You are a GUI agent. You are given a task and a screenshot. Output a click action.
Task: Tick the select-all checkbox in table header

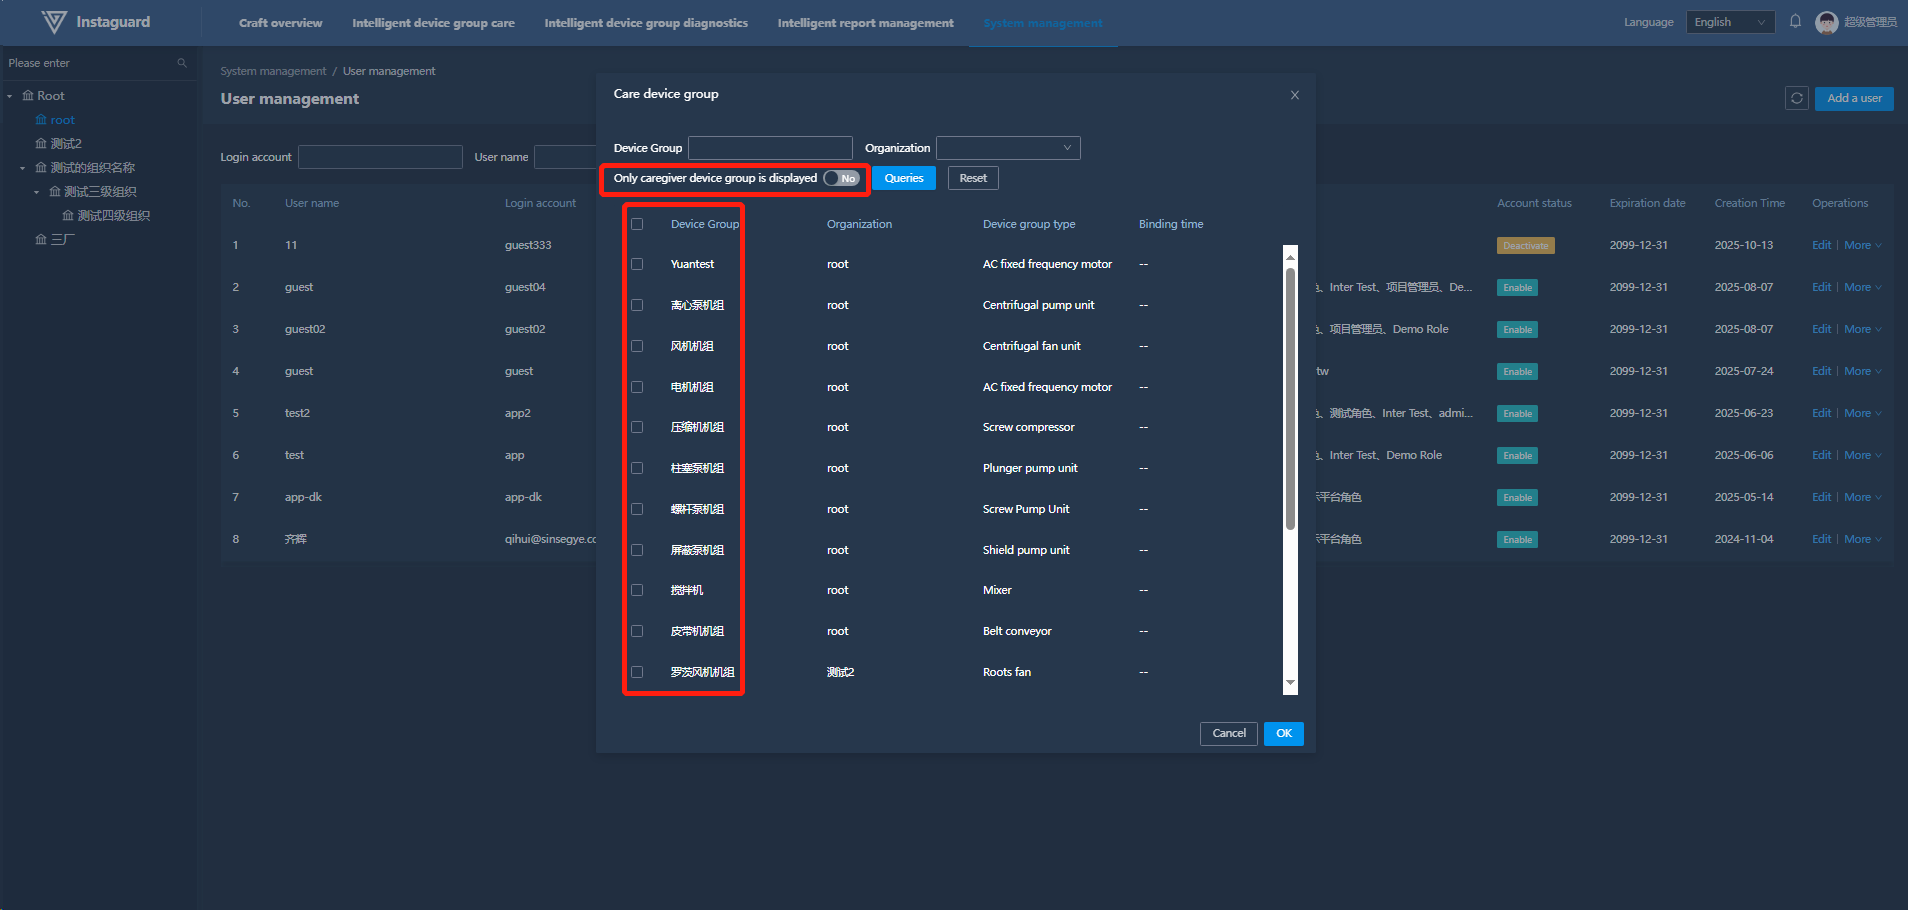(637, 224)
